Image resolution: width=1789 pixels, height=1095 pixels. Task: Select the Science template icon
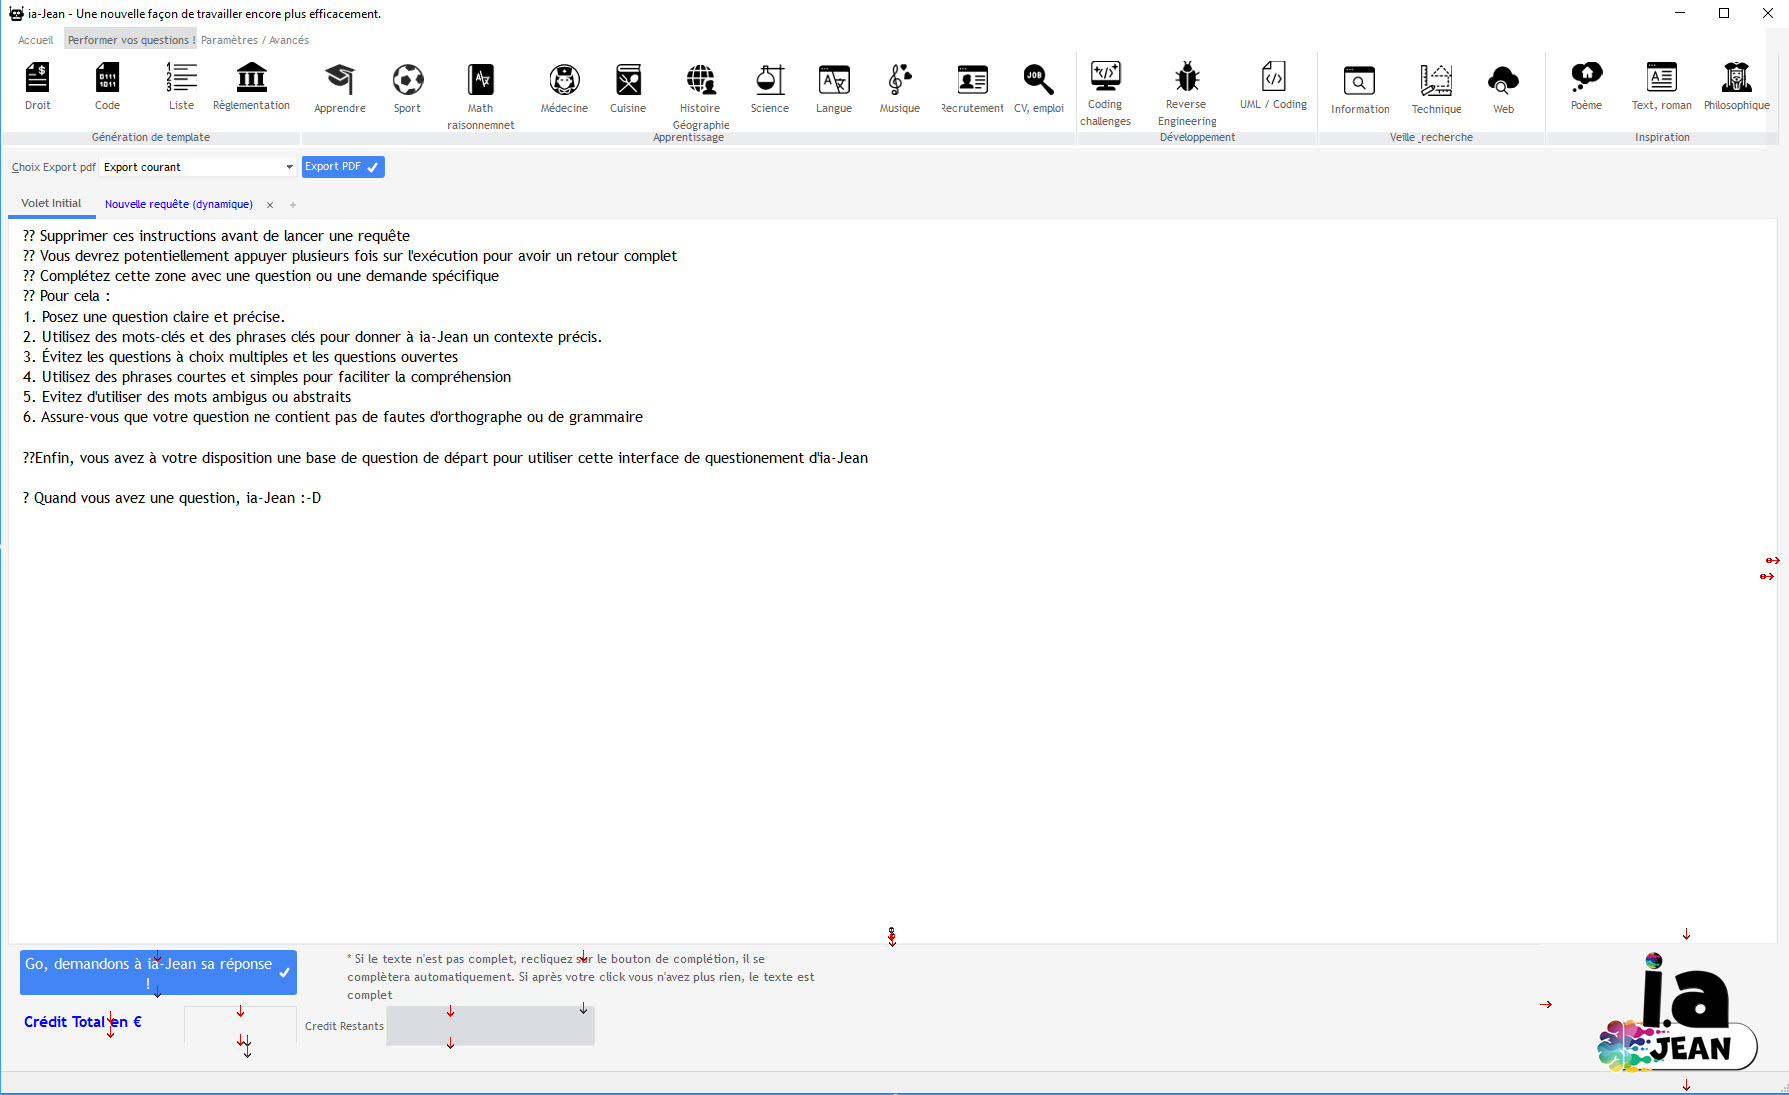769,87
